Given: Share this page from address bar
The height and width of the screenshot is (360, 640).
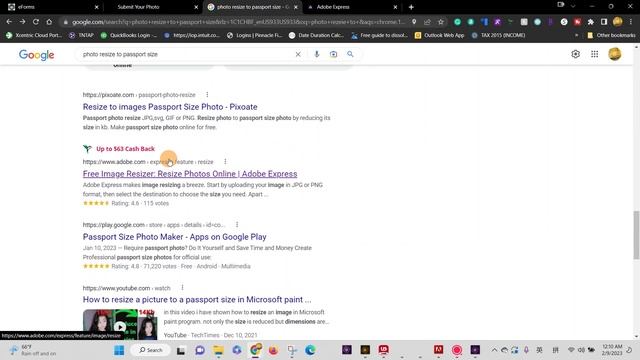Looking at the screenshot, I should (x=427, y=22).
